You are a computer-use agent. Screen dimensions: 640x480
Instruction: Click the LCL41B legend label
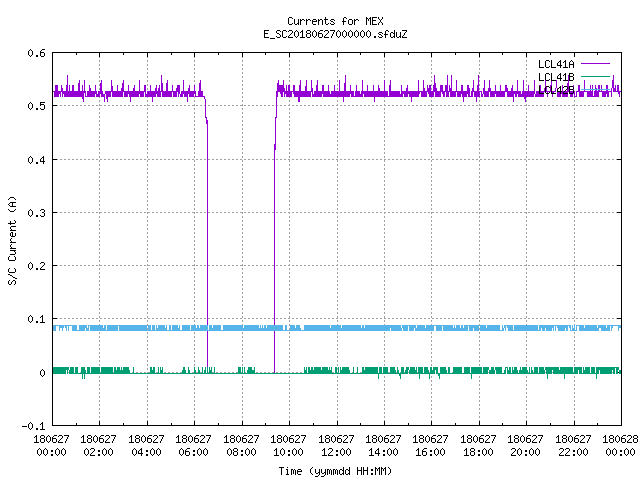pyautogui.click(x=556, y=77)
